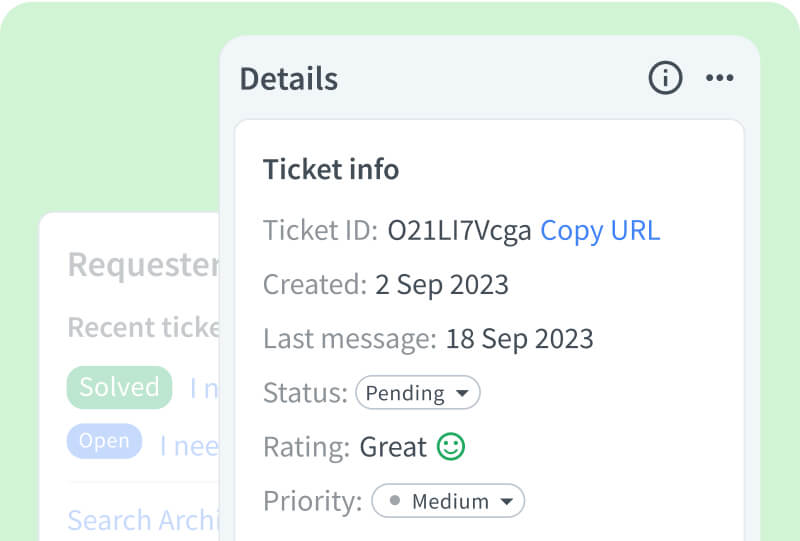Open the Status dropdown showing Pending

417,393
